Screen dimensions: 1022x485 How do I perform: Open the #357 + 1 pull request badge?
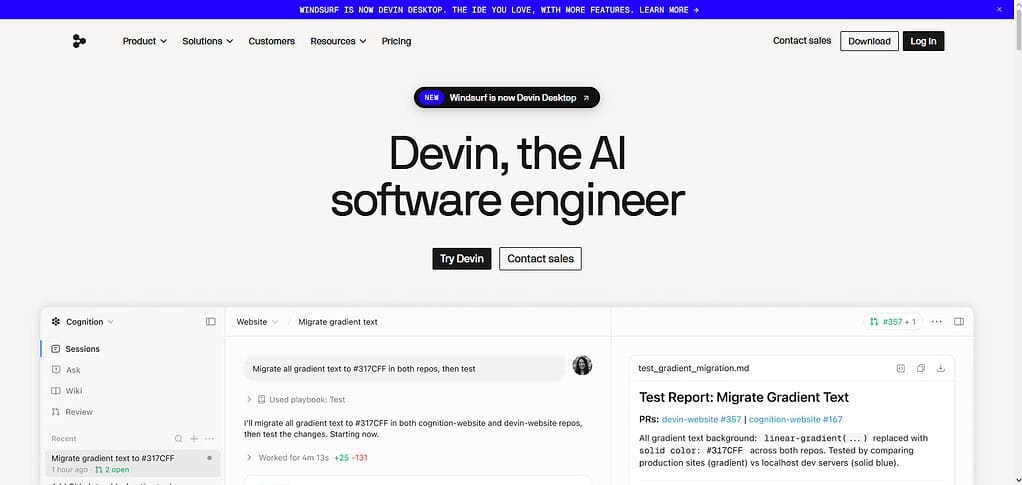pyautogui.click(x=893, y=321)
